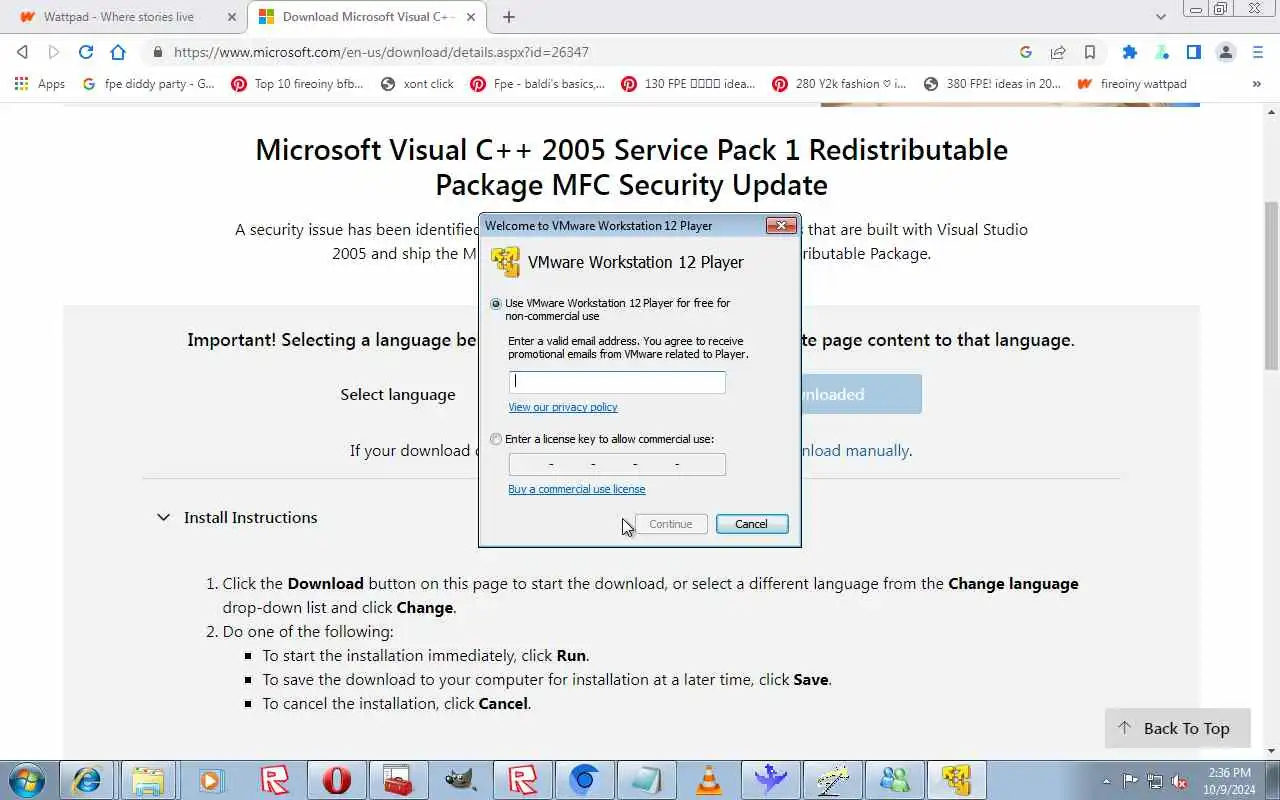Screen dimensions: 1280x800
Task: Open Windows Explorer folder in taskbar
Action: (148, 780)
